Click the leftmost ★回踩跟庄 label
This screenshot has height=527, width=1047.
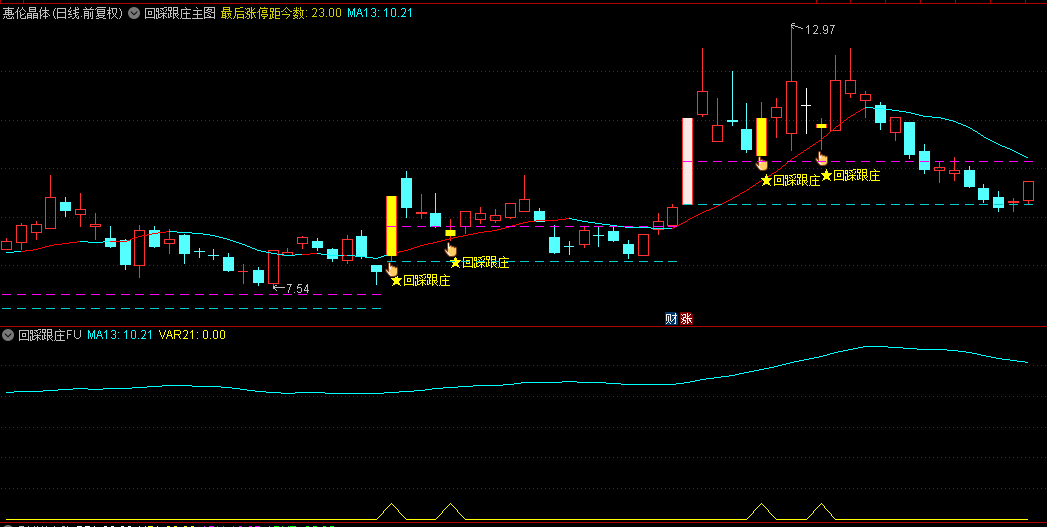click(421, 281)
